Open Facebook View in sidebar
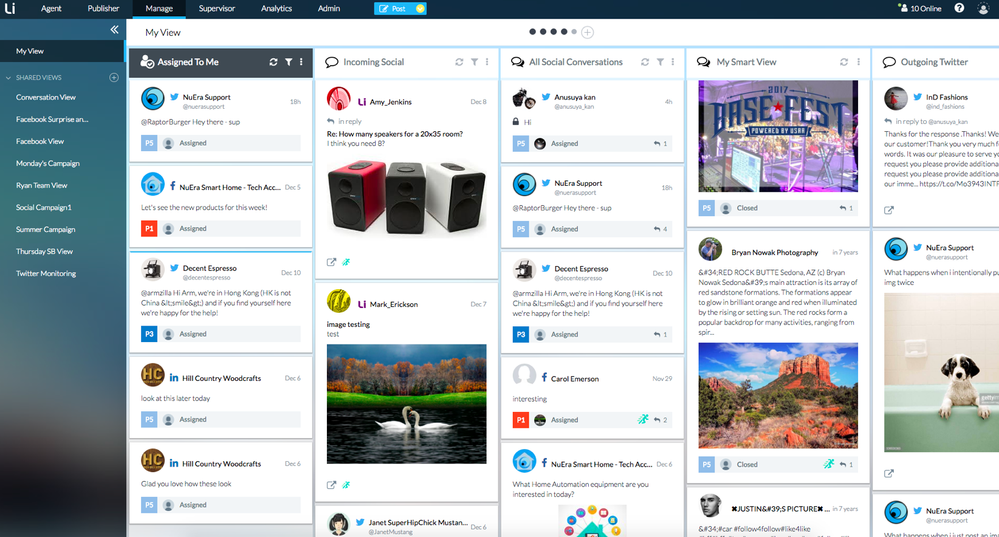 pyautogui.click(x=40, y=141)
